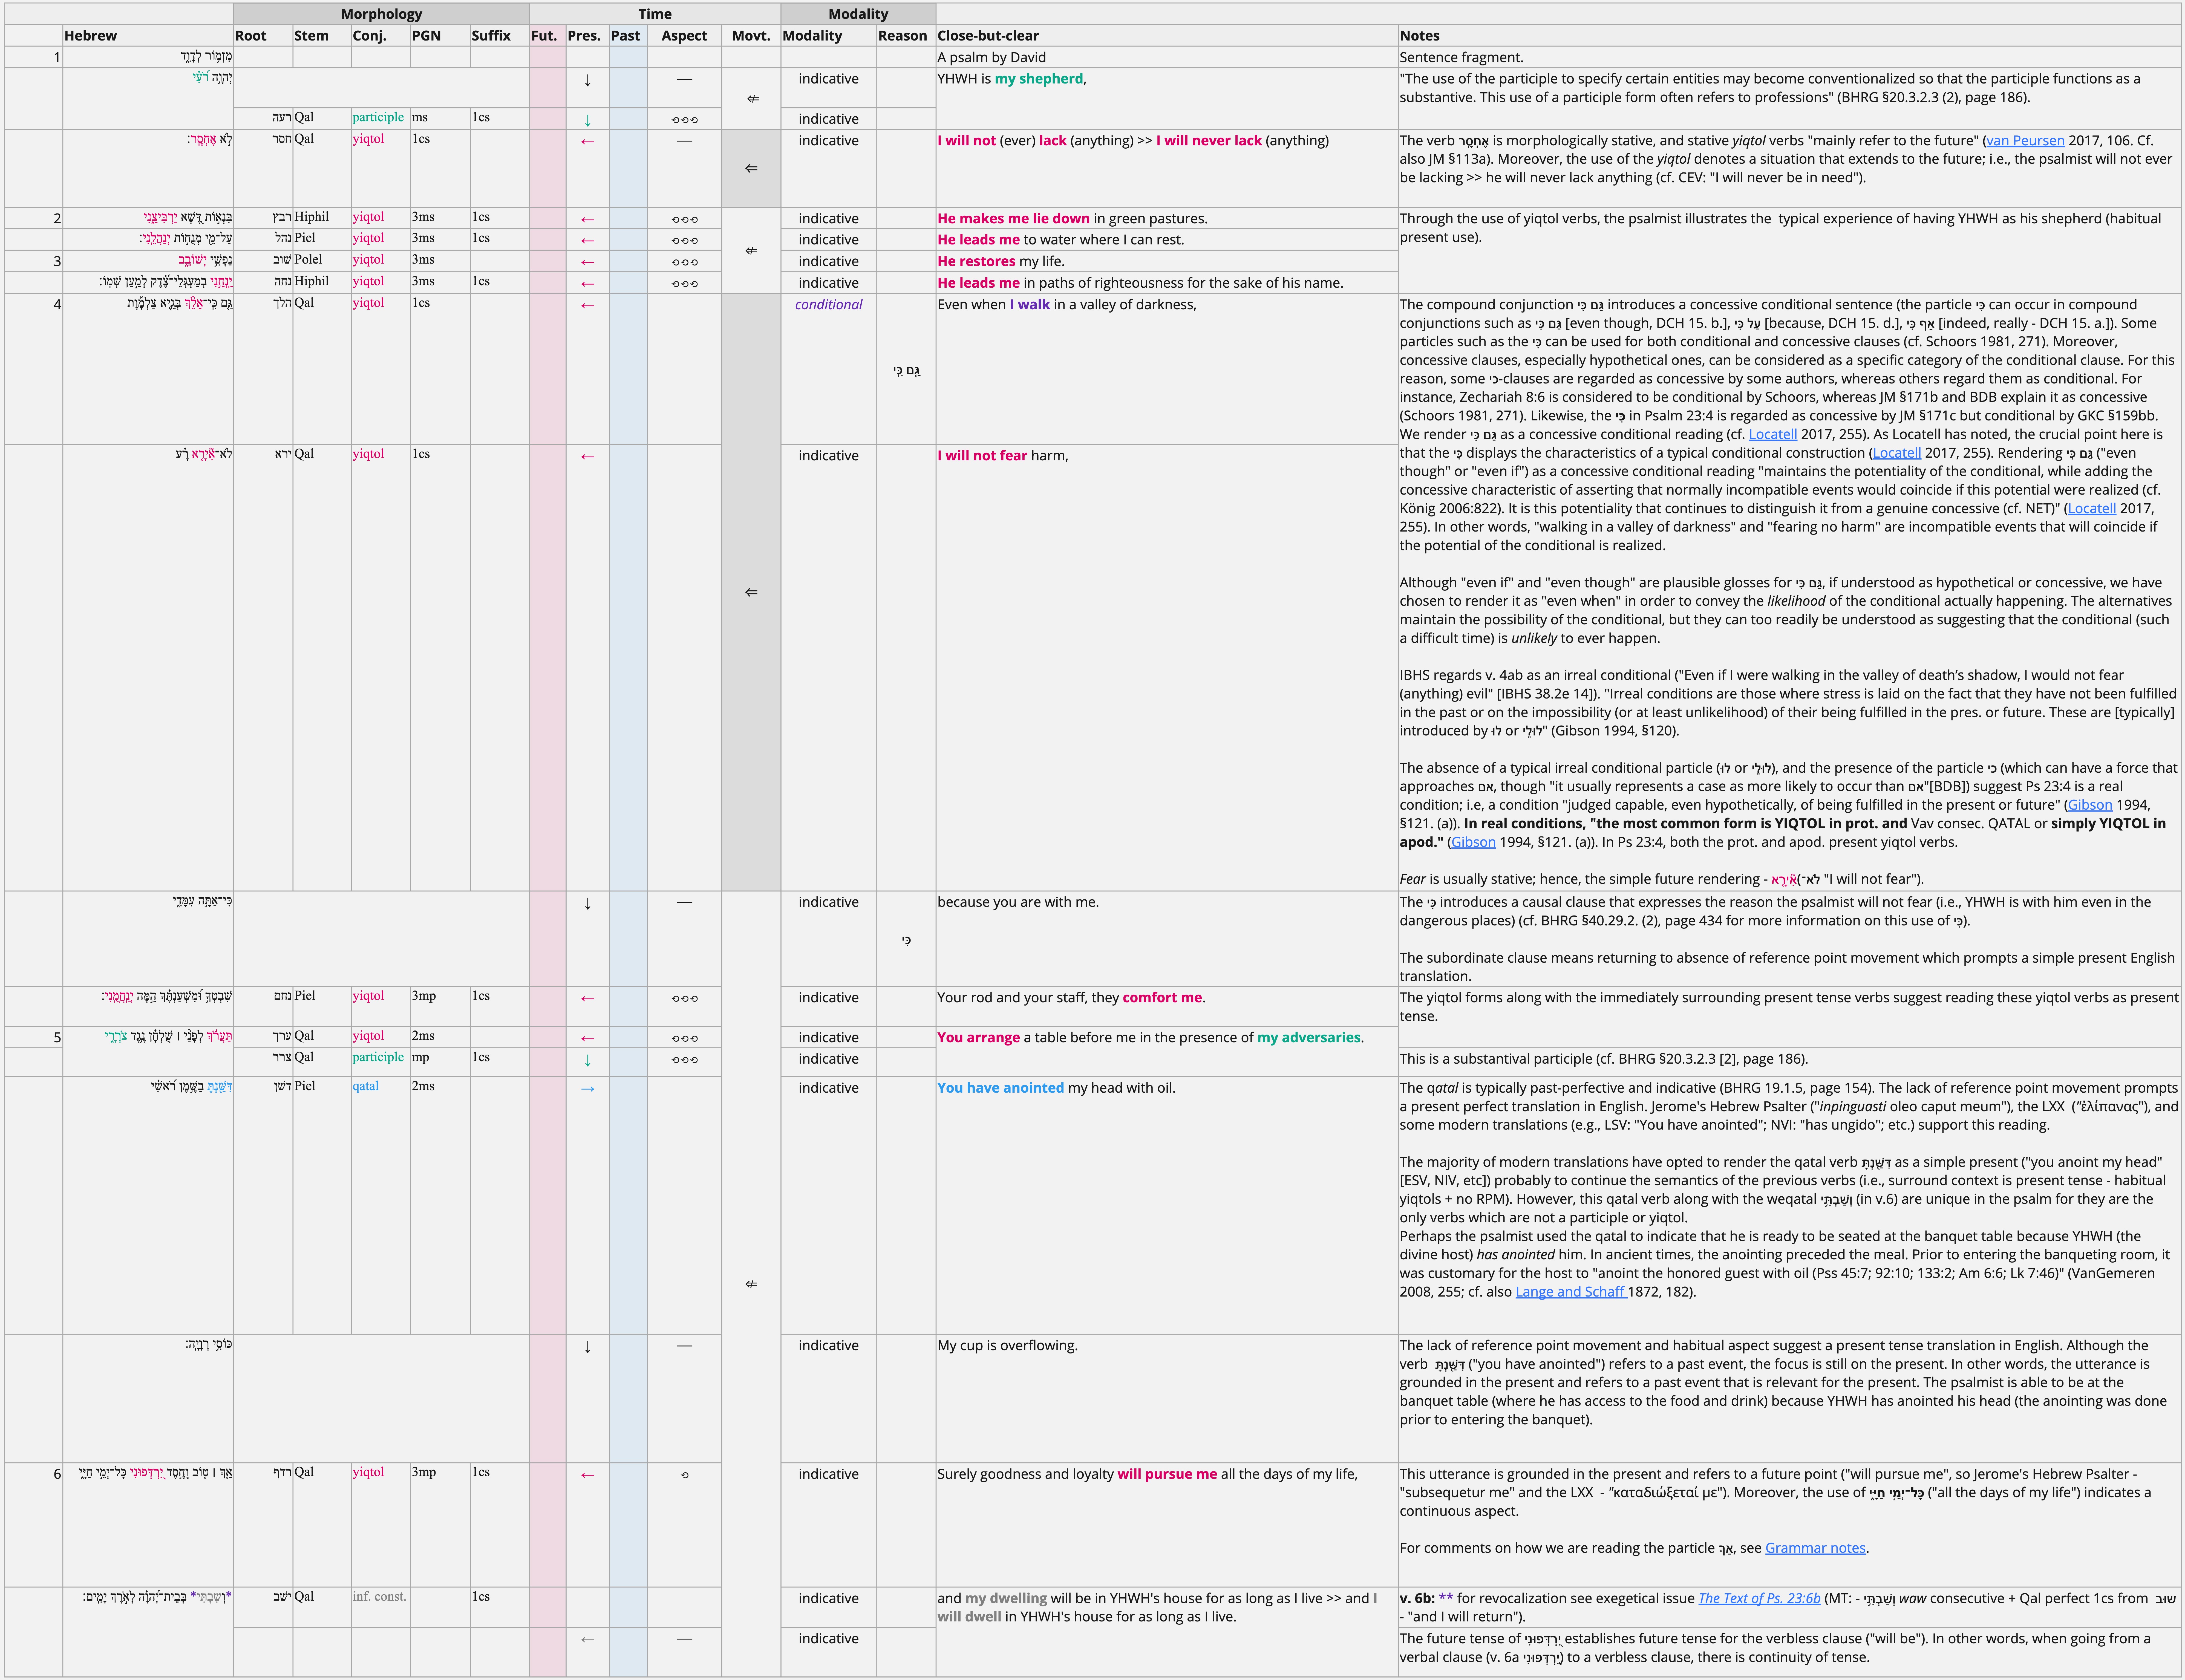
Task: Select 'He restores my life.' translation
Action: pos(1167,261)
